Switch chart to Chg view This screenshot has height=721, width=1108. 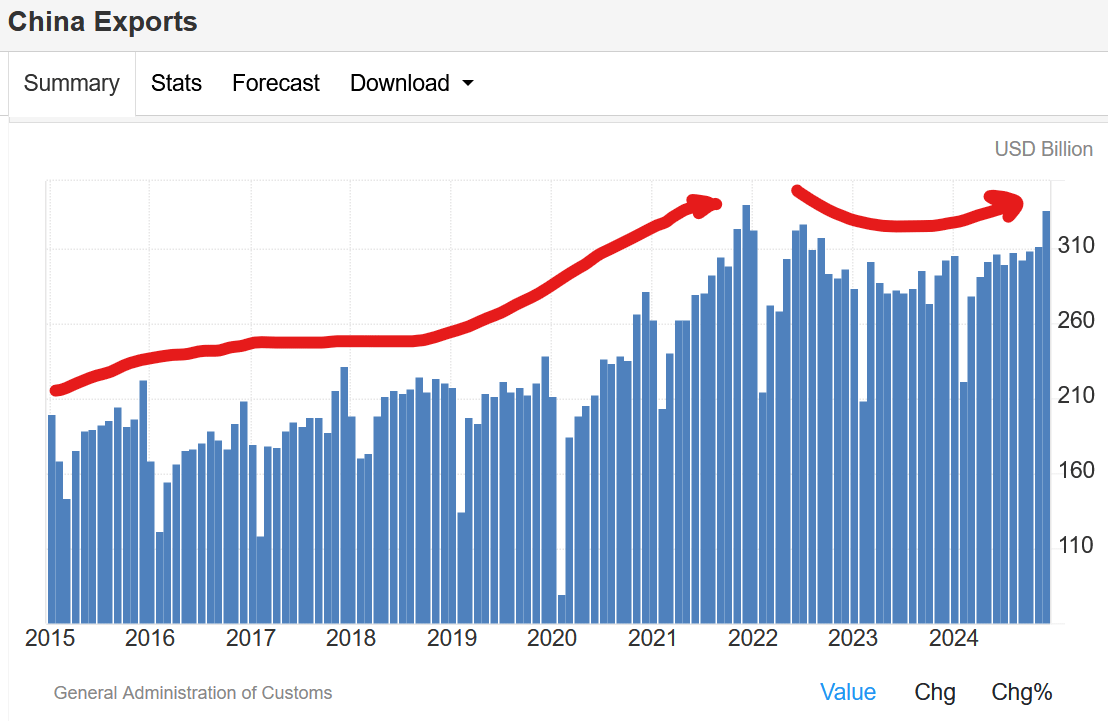[934, 692]
